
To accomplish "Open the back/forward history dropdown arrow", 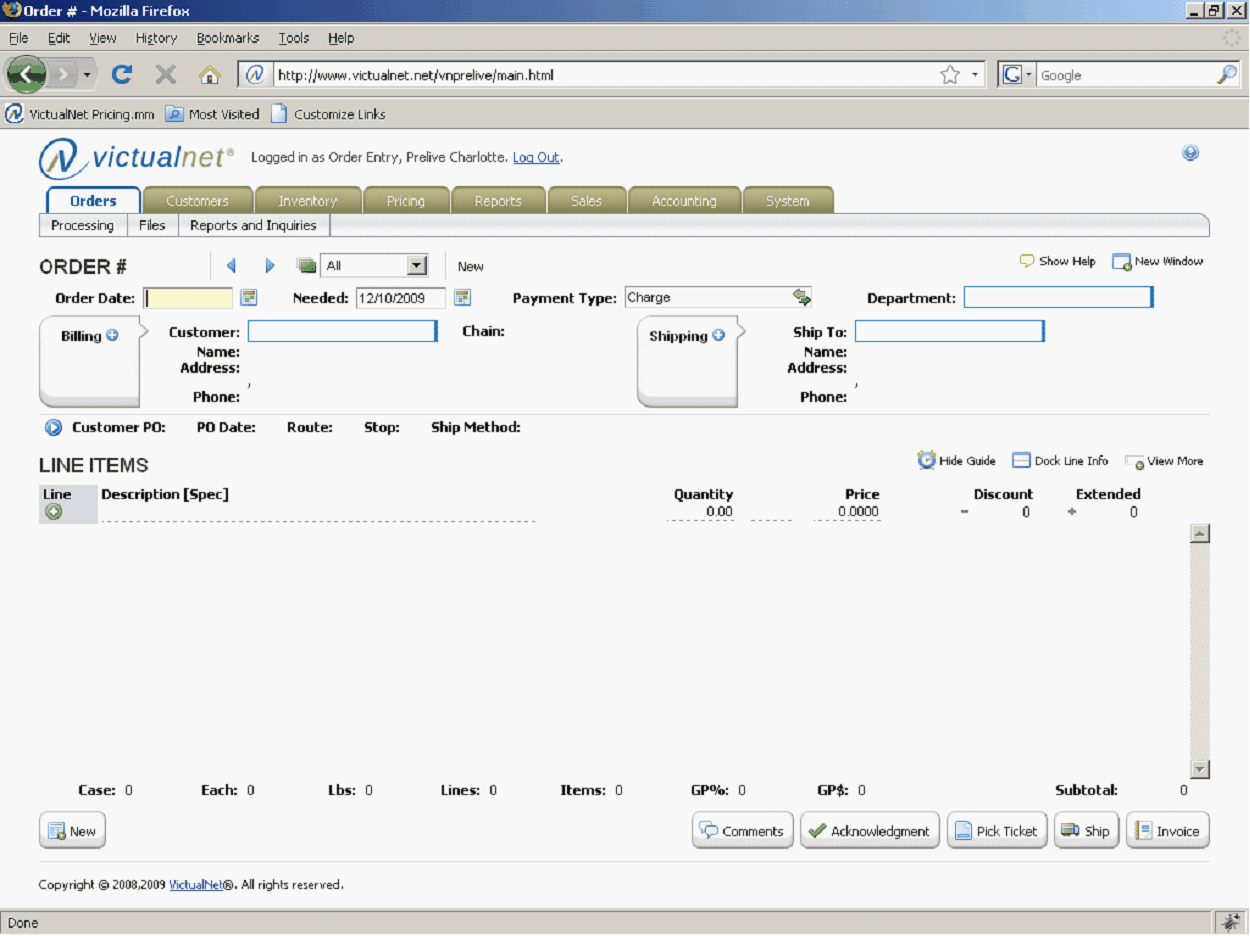I will click(x=88, y=75).
